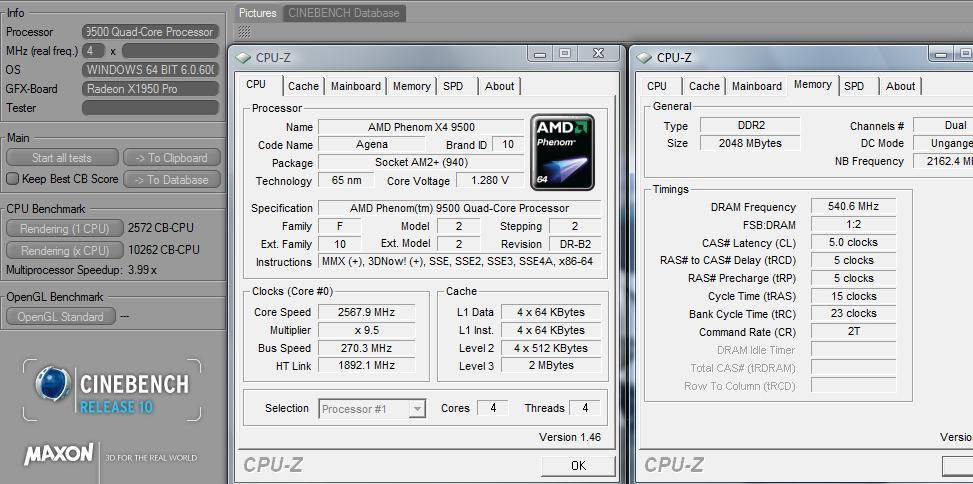Click the OS field showing WINDOWS 64 BIT
Image resolution: width=973 pixels, height=484 pixels.
[x=150, y=69]
